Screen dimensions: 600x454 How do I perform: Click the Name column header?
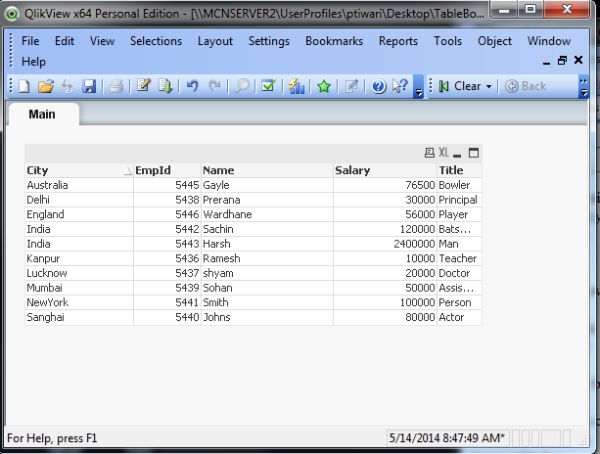pyautogui.click(x=267, y=170)
